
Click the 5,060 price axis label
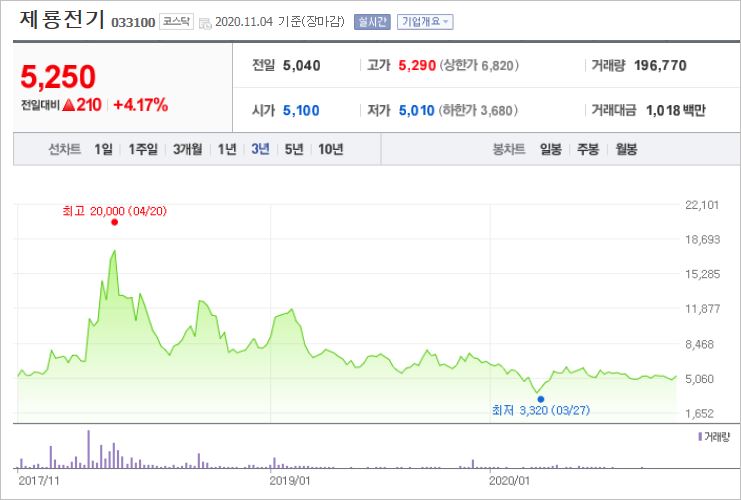tap(699, 379)
